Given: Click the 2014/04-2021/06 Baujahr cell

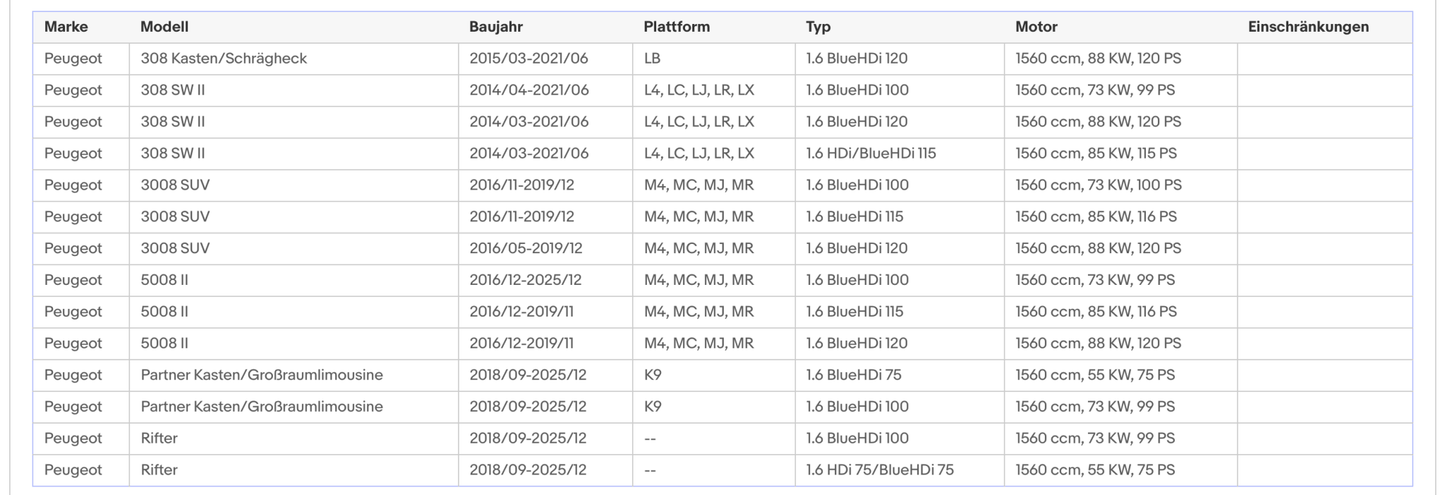Looking at the screenshot, I should (x=529, y=90).
